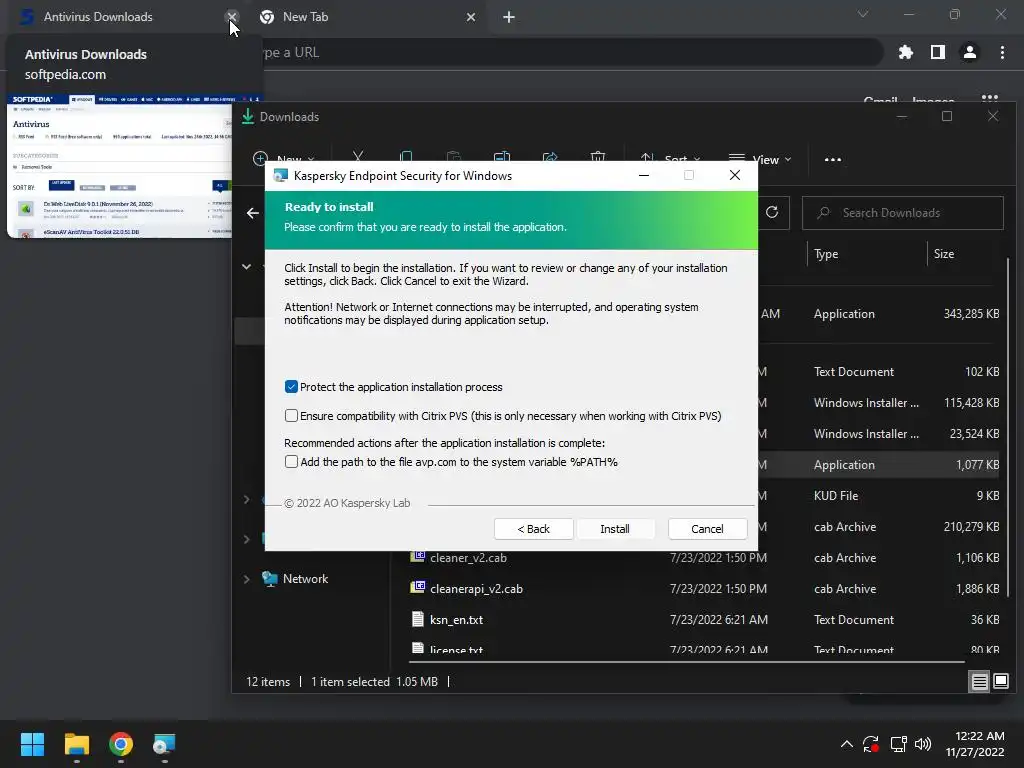Screen dimensions: 1024x768
Task: Open See more options in Downloads toolbar
Action: [x=833, y=159]
